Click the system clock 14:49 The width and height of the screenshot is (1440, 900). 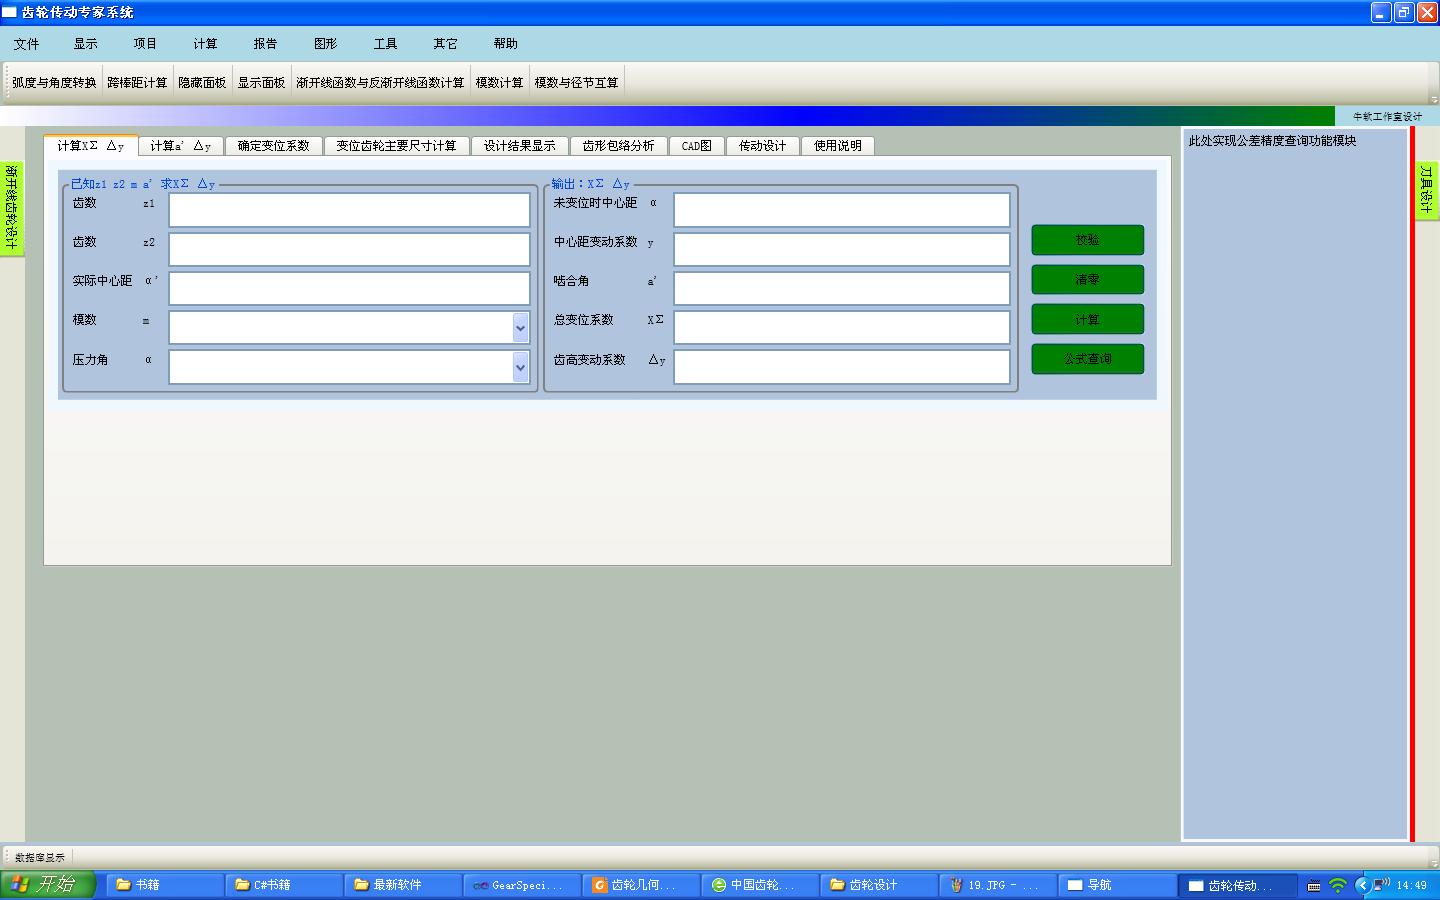click(x=1411, y=885)
